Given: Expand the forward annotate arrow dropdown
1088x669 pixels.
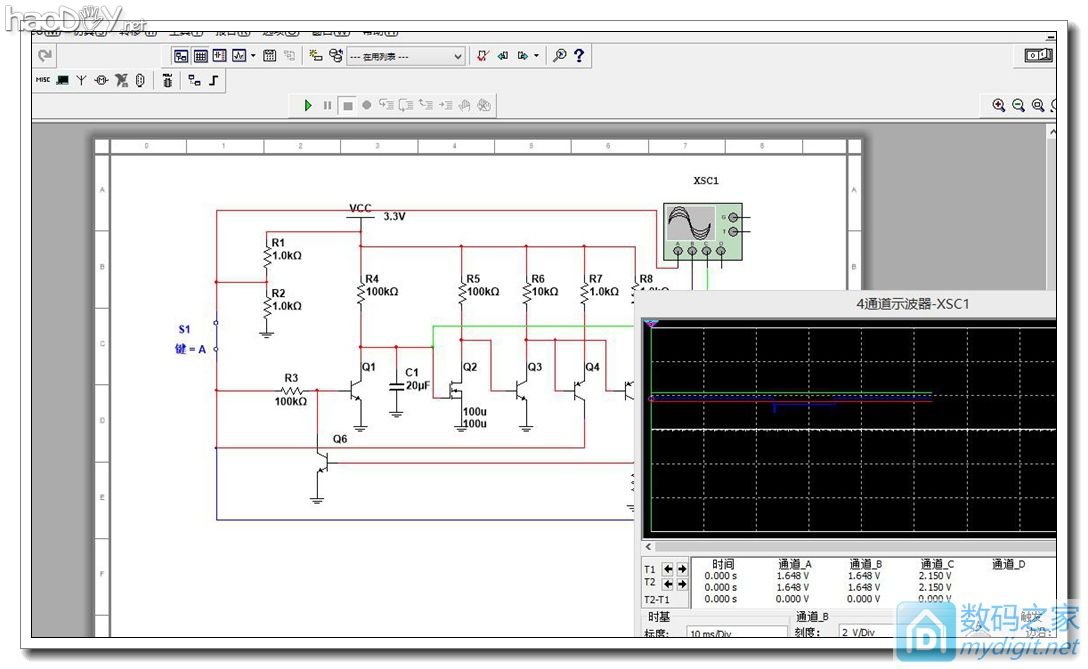Looking at the screenshot, I should 537,56.
